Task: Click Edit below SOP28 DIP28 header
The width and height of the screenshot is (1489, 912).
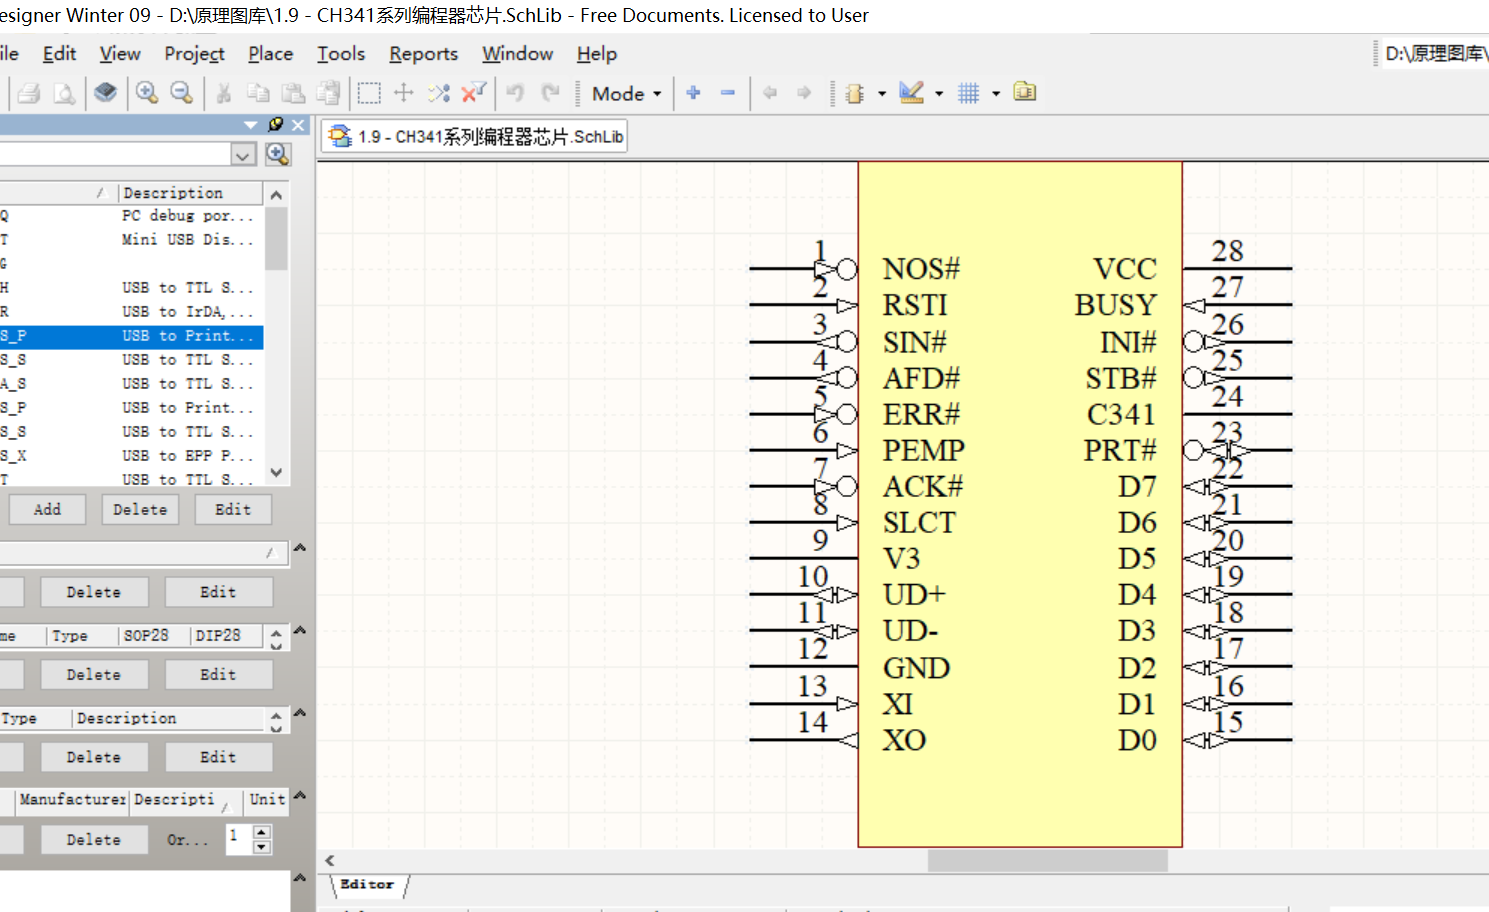Action: [218, 675]
